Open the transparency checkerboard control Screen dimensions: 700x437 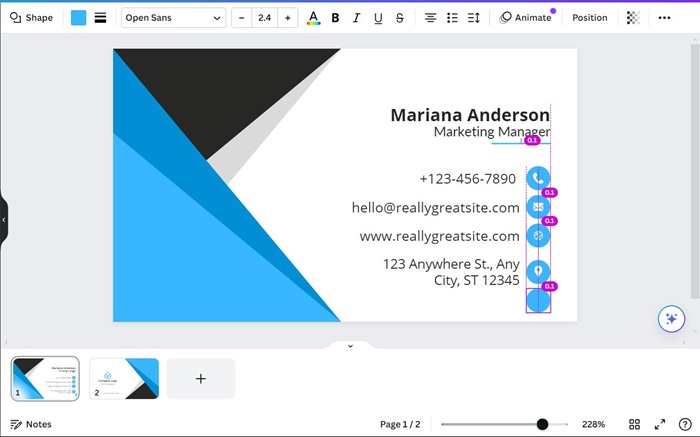(x=633, y=18)
